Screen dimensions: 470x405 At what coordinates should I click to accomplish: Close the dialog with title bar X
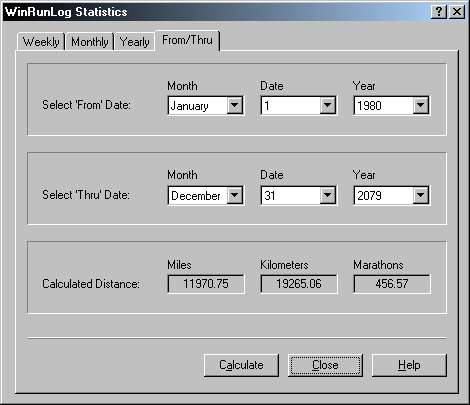(x=457, y=12)
